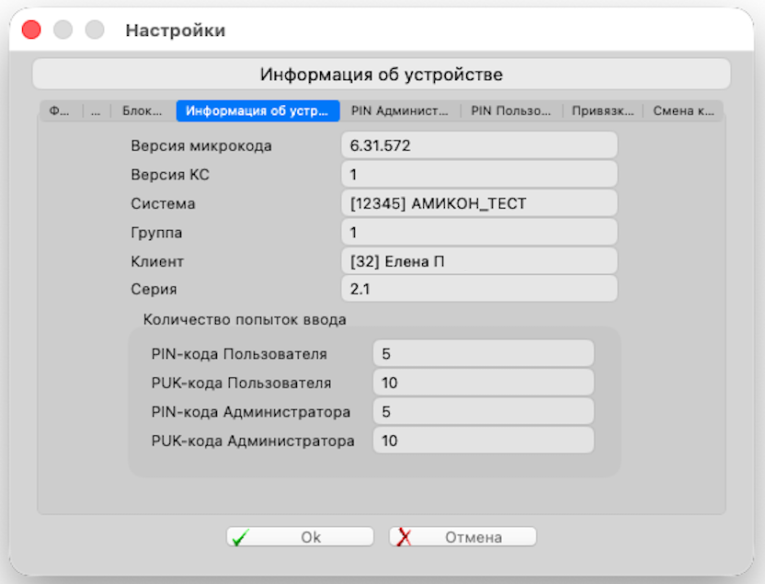Click the Группа value field
Image resolution: width=765 pixels, height=584 pixels.
(x=479, y=232)
